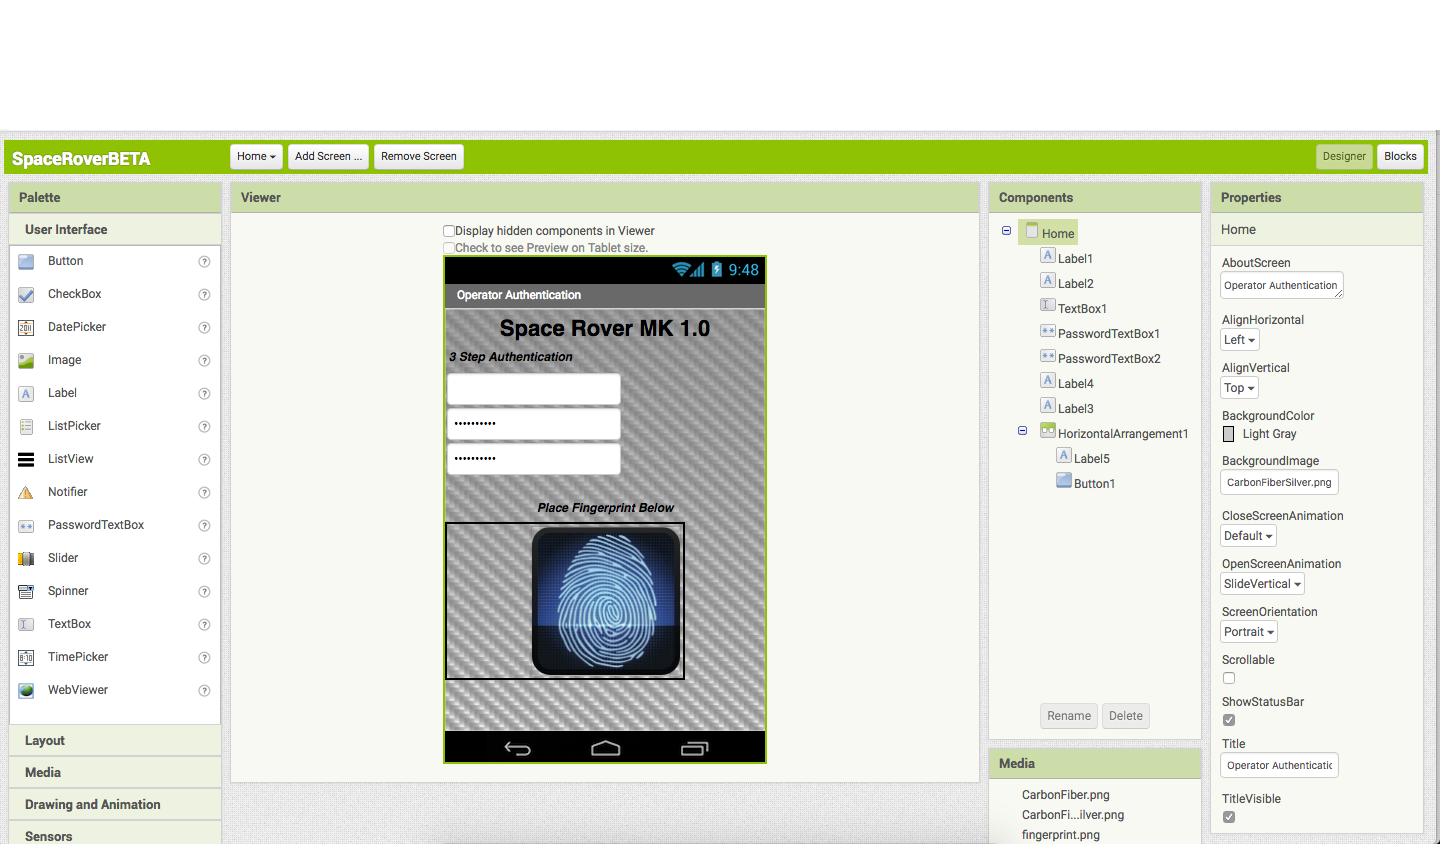The width and height of the screenshot is (1440, 844).
Task: Select the Button component in the palette
Action: [x=25, y=261]
